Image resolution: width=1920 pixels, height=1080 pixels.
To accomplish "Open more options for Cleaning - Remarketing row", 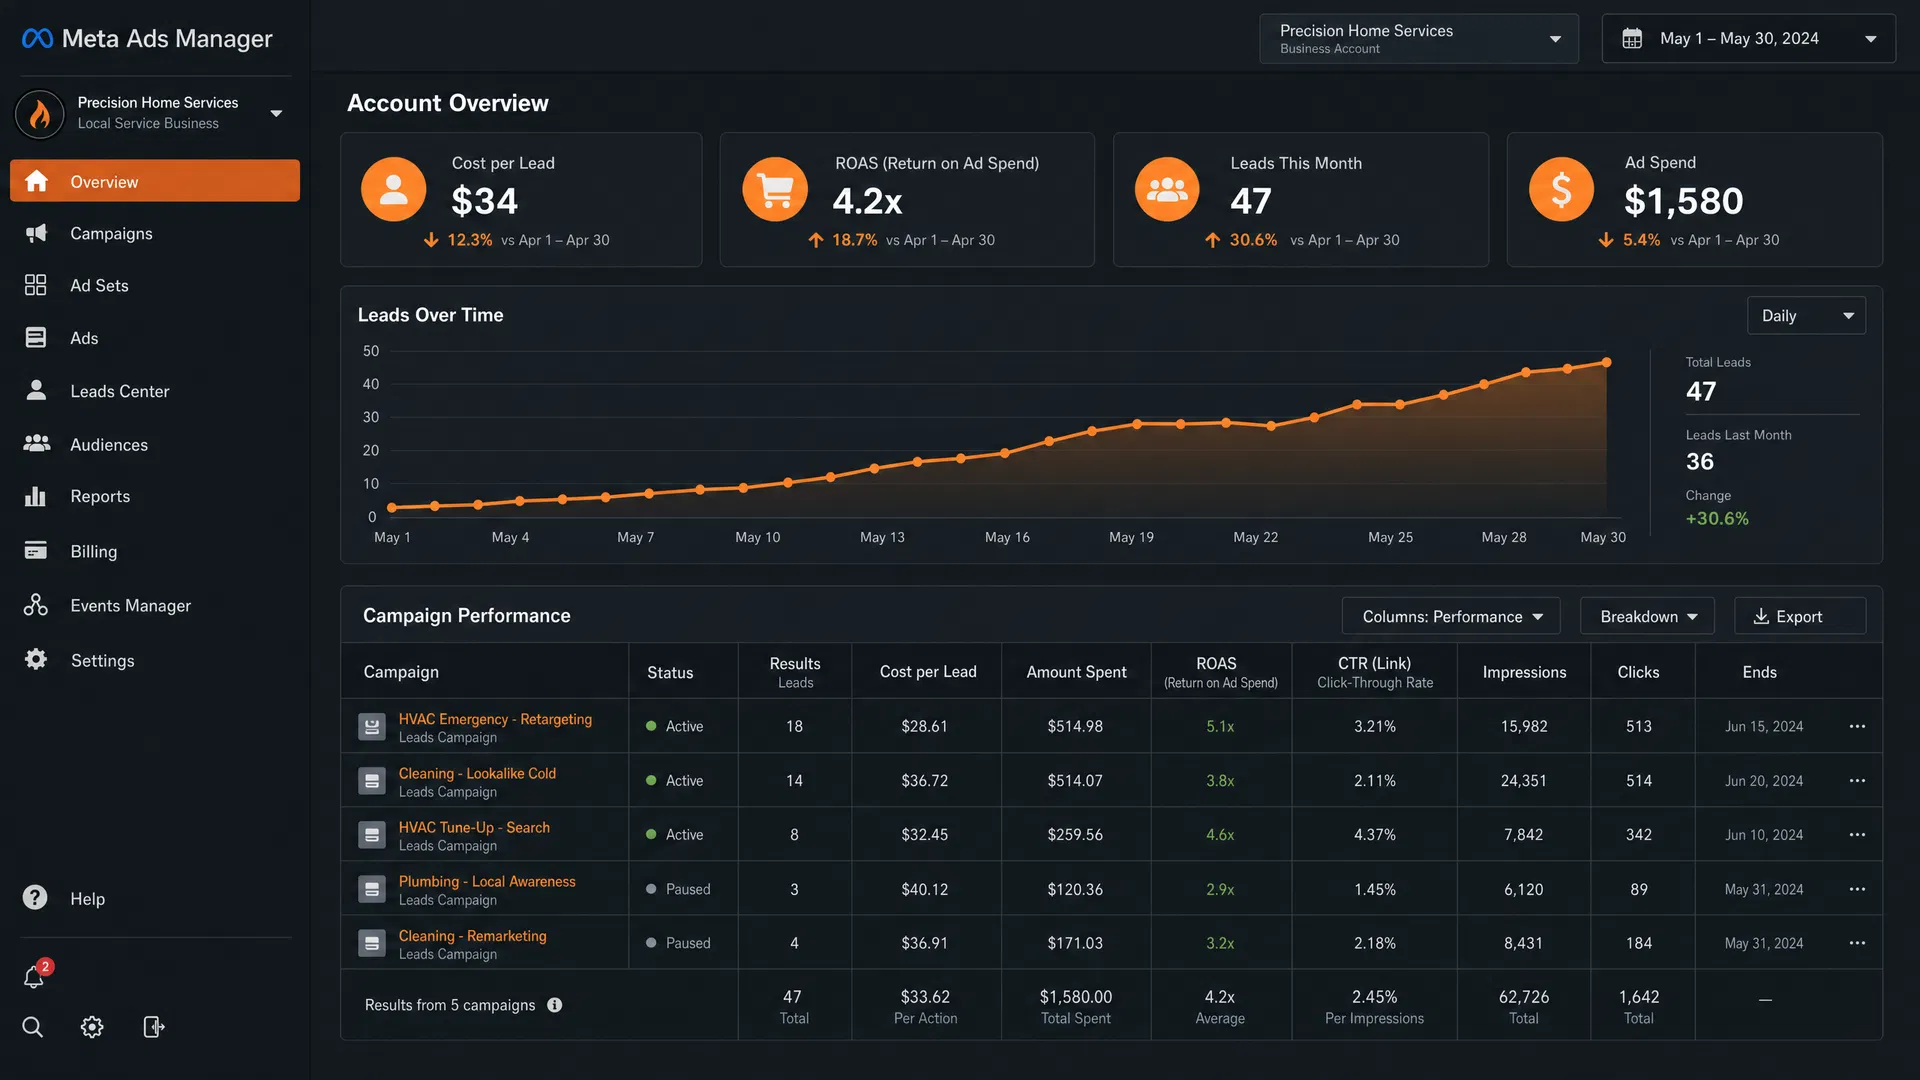I will 1857,943.
